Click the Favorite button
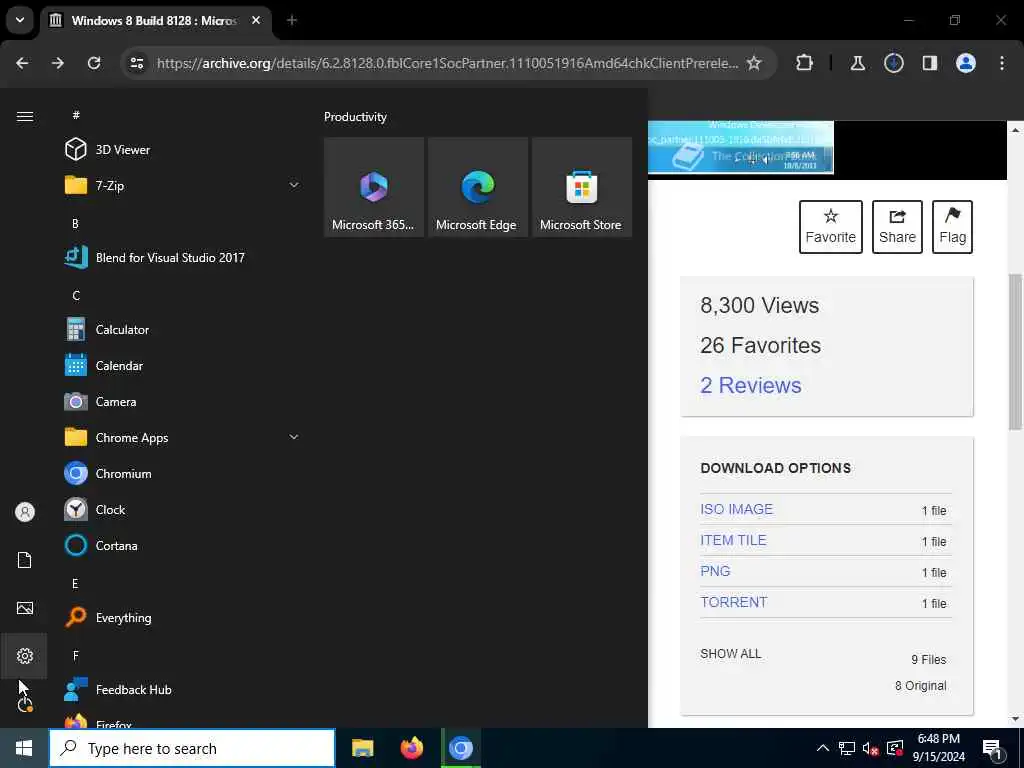The width and height of the screenshot is (1024, 768). click(831, 227)
